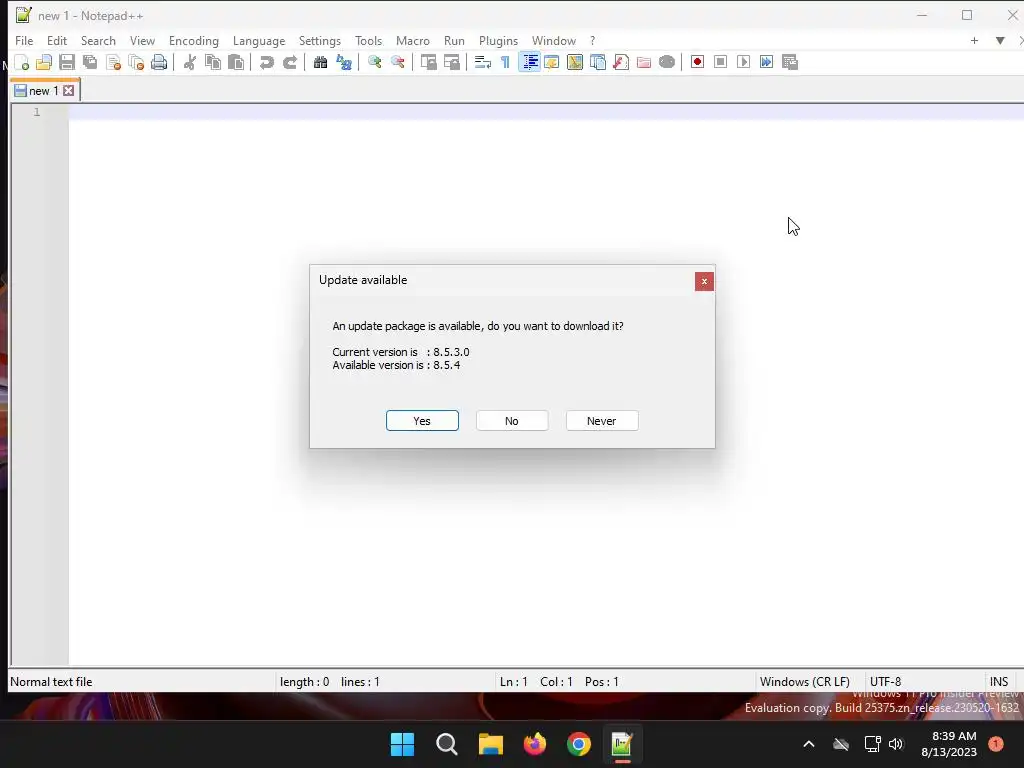Click the Playback macro icon

[x=743, y=62]
